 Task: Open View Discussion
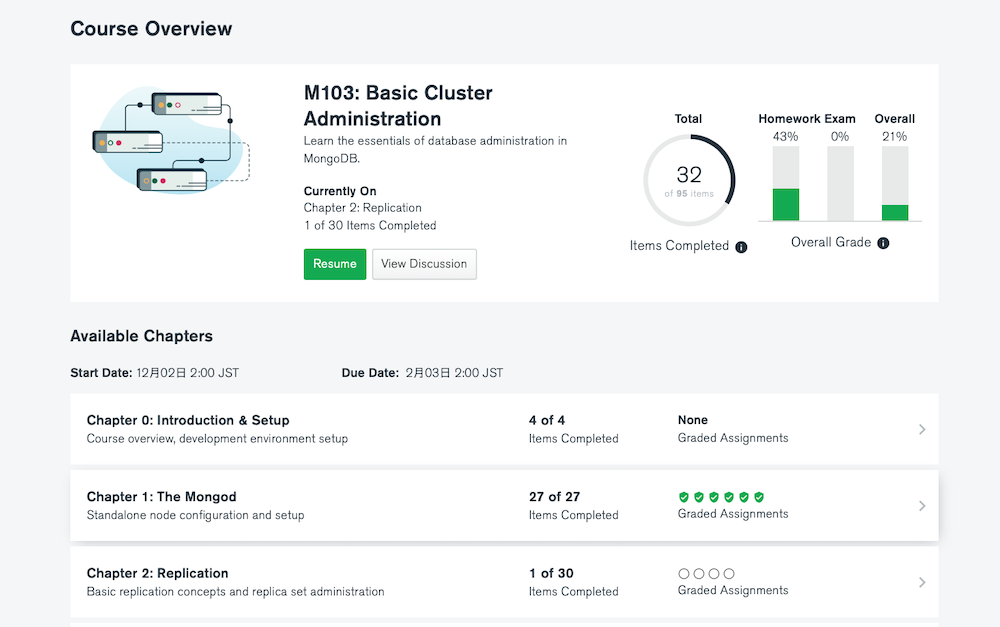424,264
